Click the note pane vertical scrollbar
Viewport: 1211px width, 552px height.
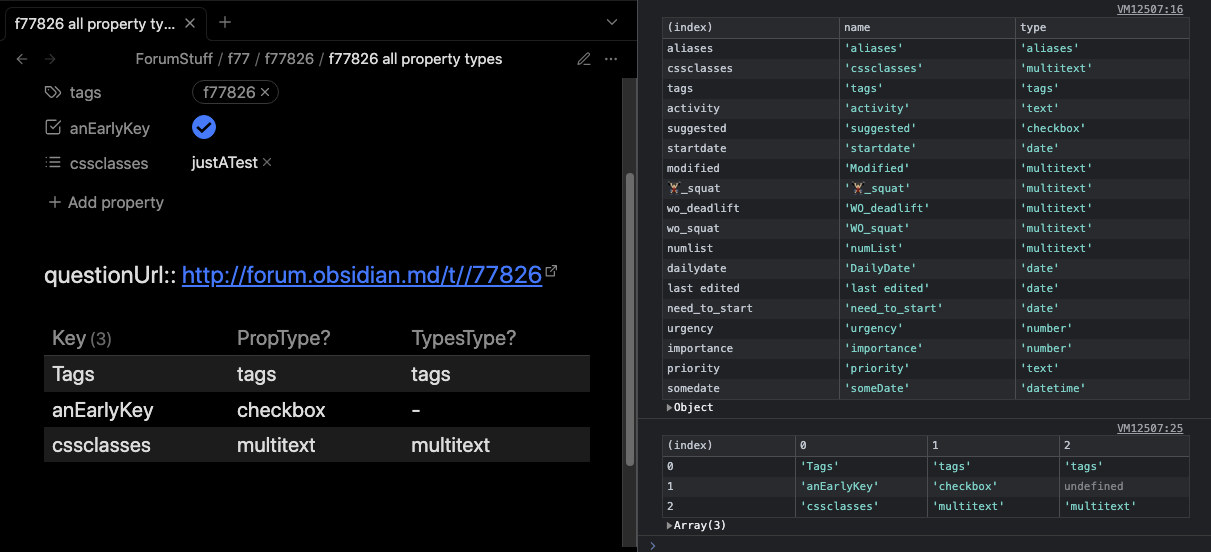[x=630, y=318]
